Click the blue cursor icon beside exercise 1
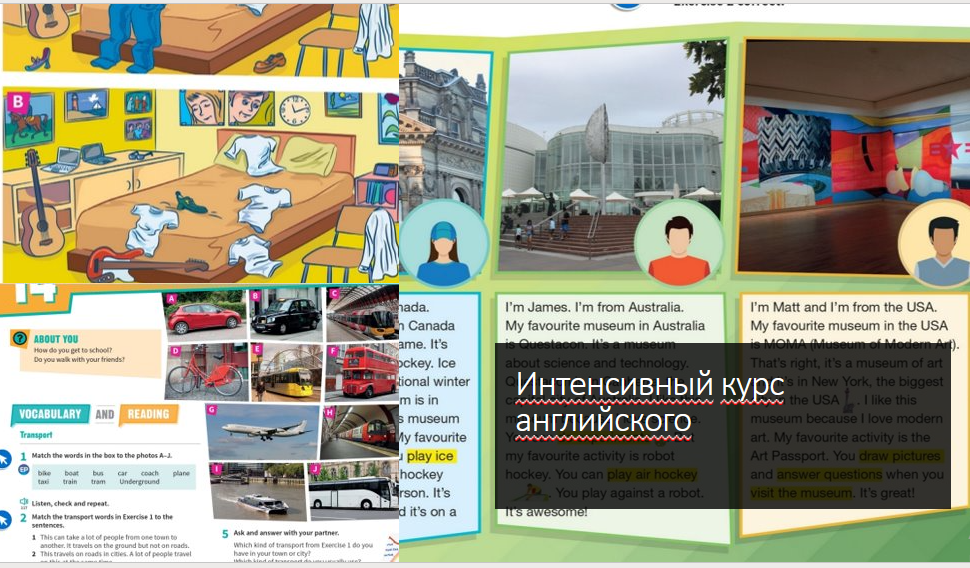Screen dimensions: 970x568 [x=4, y=459]
